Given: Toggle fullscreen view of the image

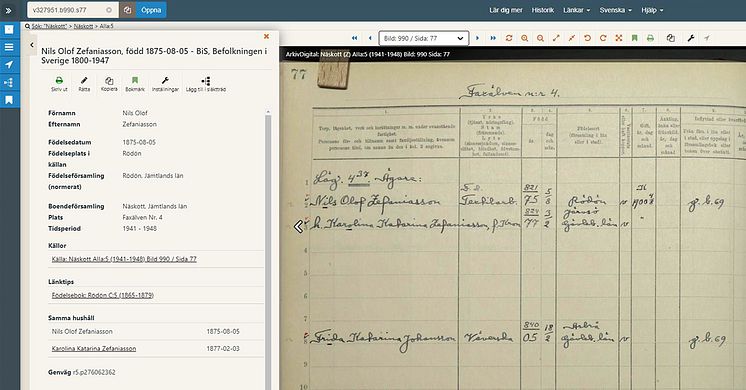Looking at the screenshot, I should [x=618, y=38].
